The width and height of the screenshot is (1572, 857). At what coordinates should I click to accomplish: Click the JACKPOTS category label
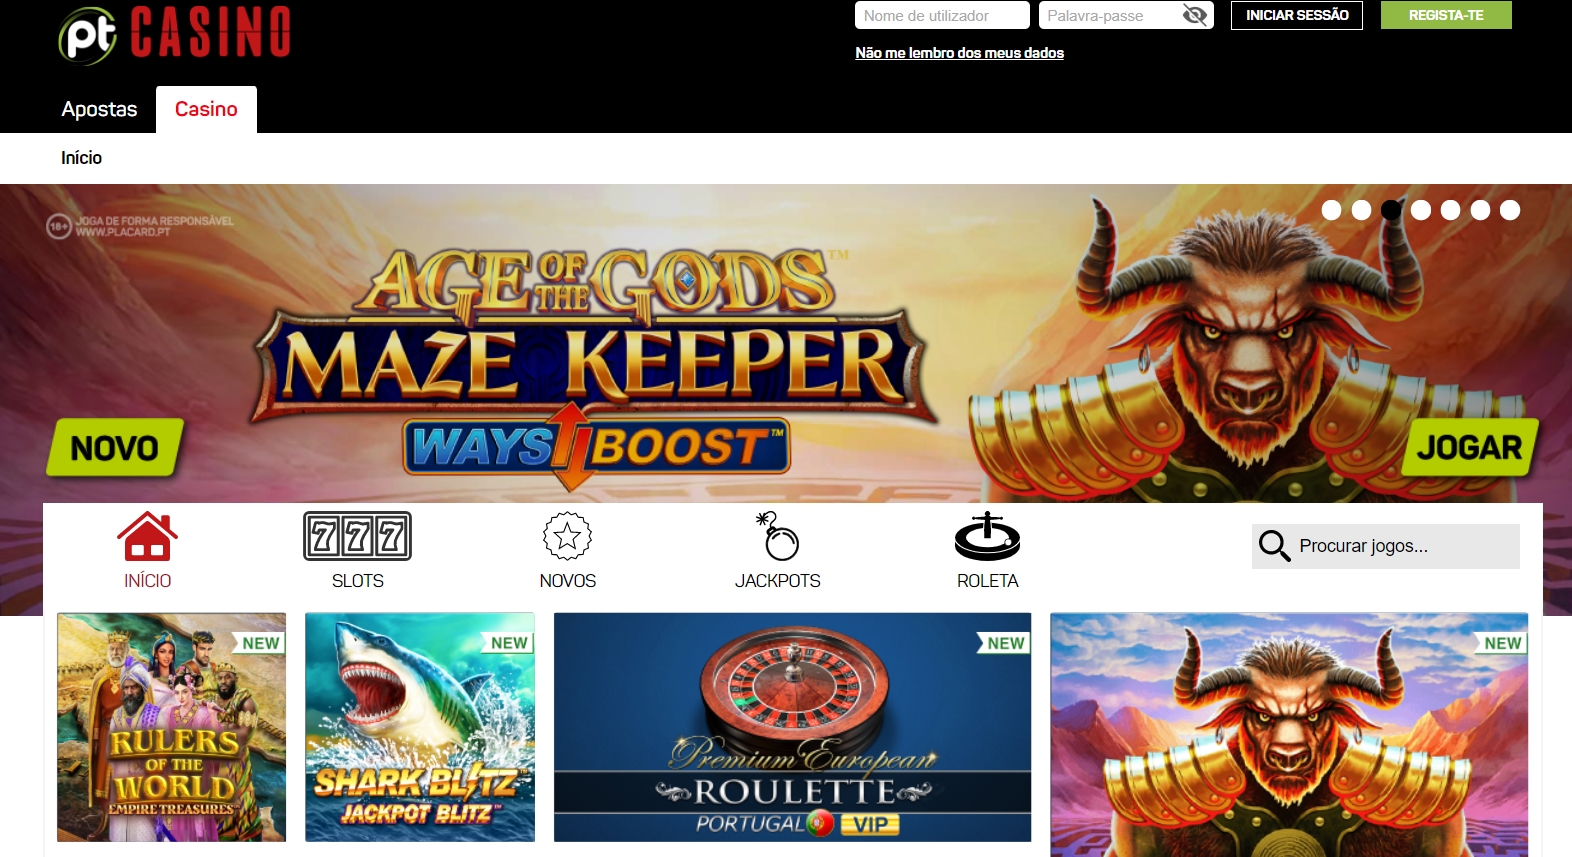(778, 581)
